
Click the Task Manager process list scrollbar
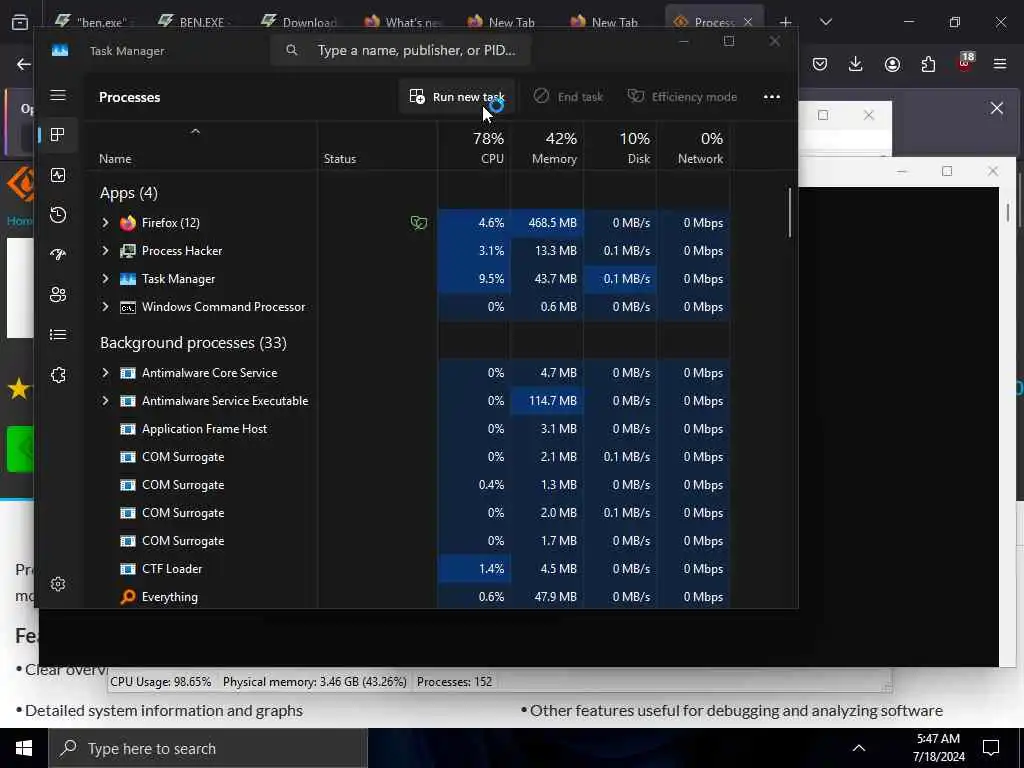click(790, 213)
